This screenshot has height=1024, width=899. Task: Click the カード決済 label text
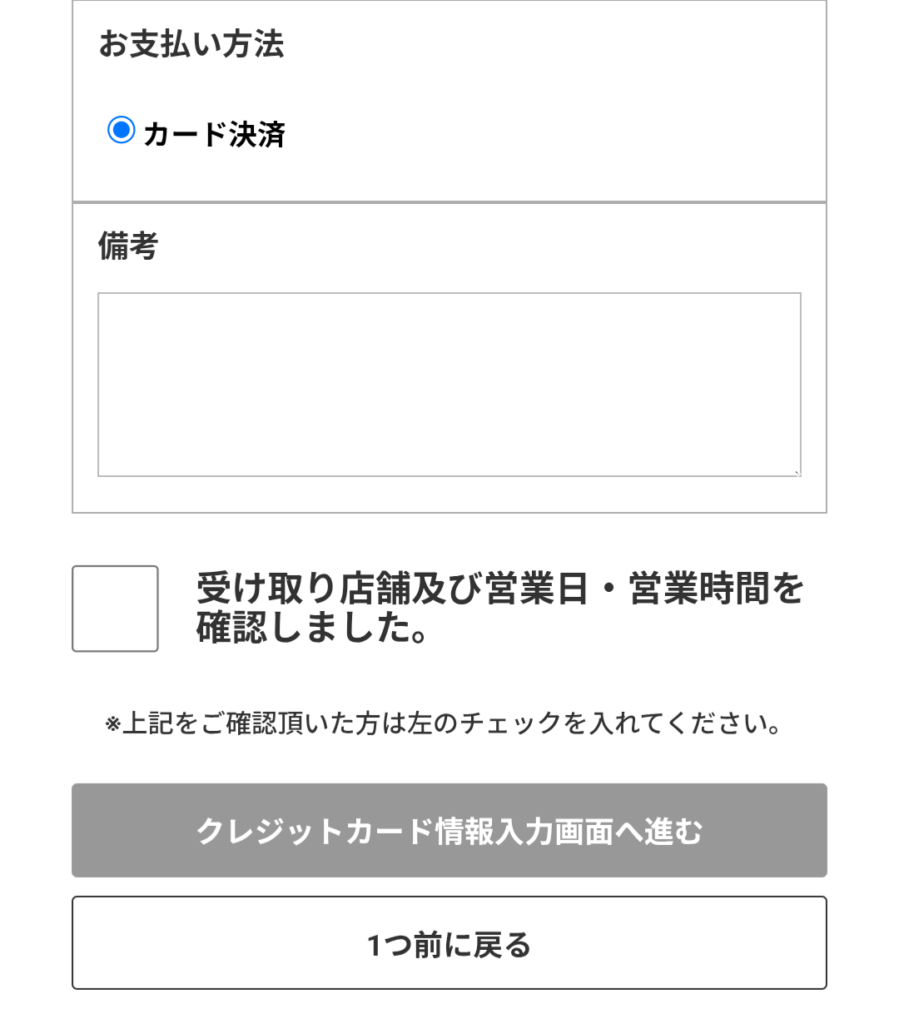(214, 134)
